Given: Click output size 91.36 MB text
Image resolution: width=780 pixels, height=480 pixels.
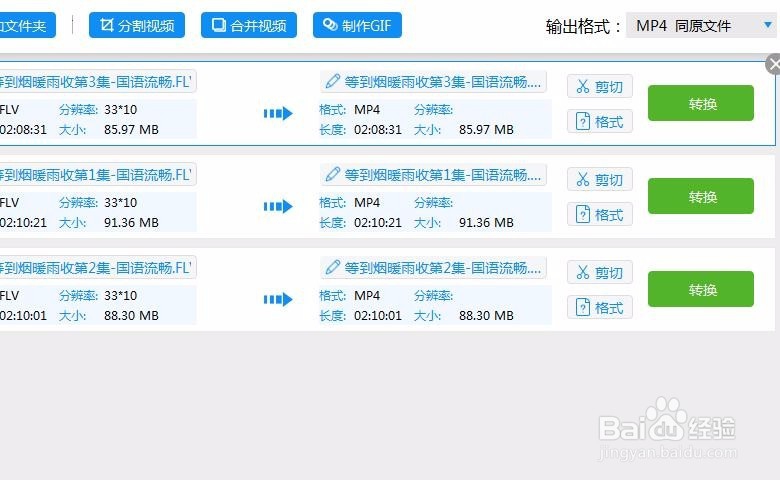Looking at the screenshot, I should 486,223.
